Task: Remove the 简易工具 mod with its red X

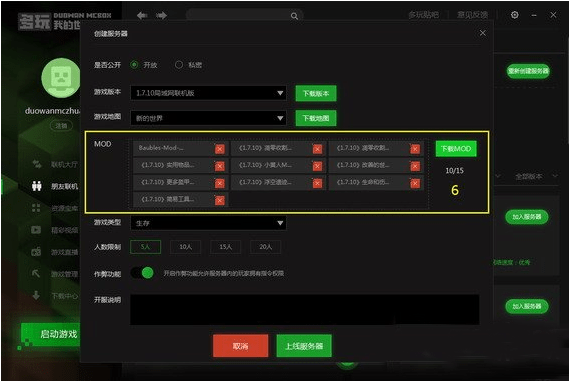Action: (x=220, y=200)
